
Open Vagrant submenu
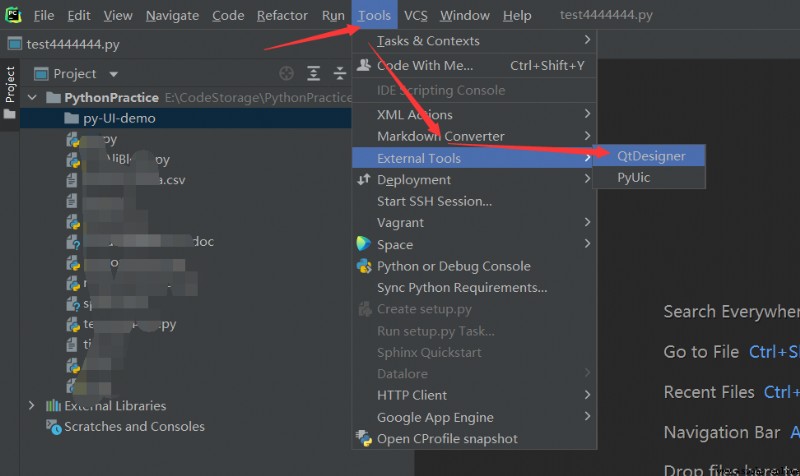[474, 222]
